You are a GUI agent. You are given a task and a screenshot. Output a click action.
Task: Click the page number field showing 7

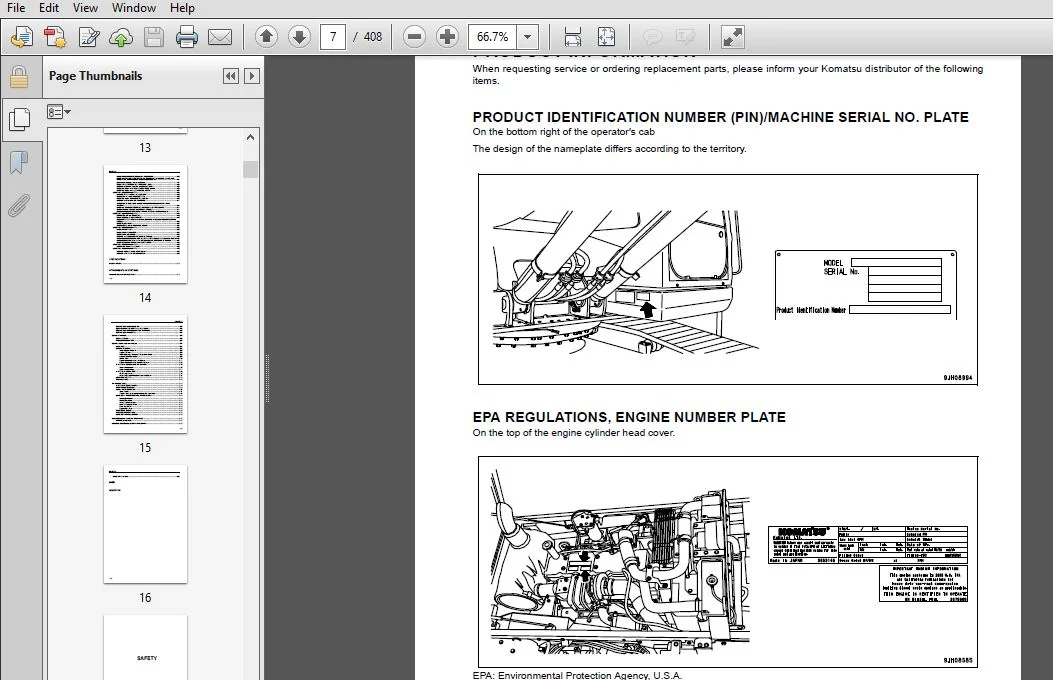333,36
